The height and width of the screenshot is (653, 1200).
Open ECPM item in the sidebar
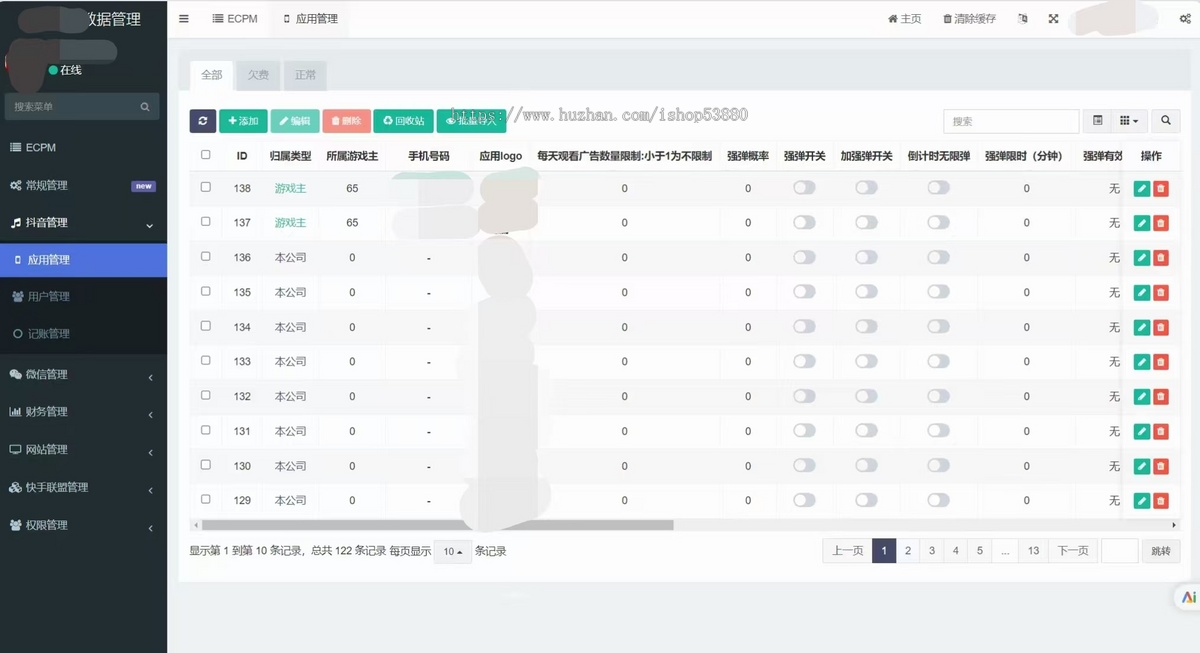pos(83,147)
